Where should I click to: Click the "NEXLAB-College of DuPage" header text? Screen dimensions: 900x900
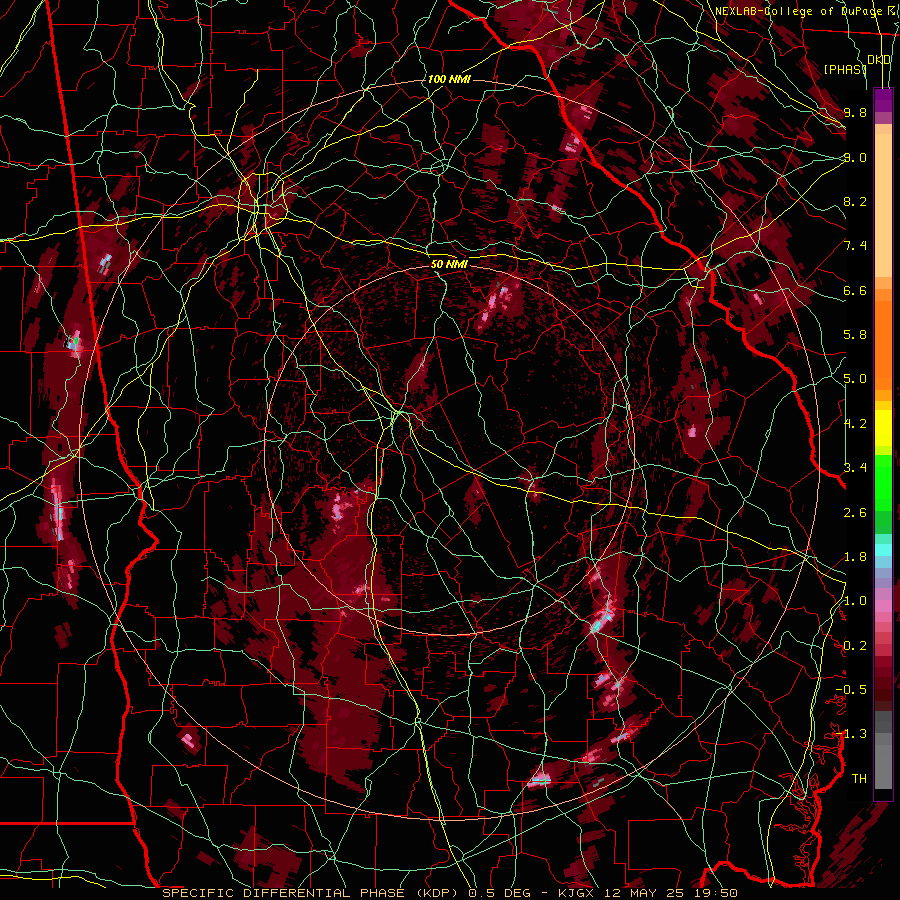pyautogui.click(x=798, y=11)
